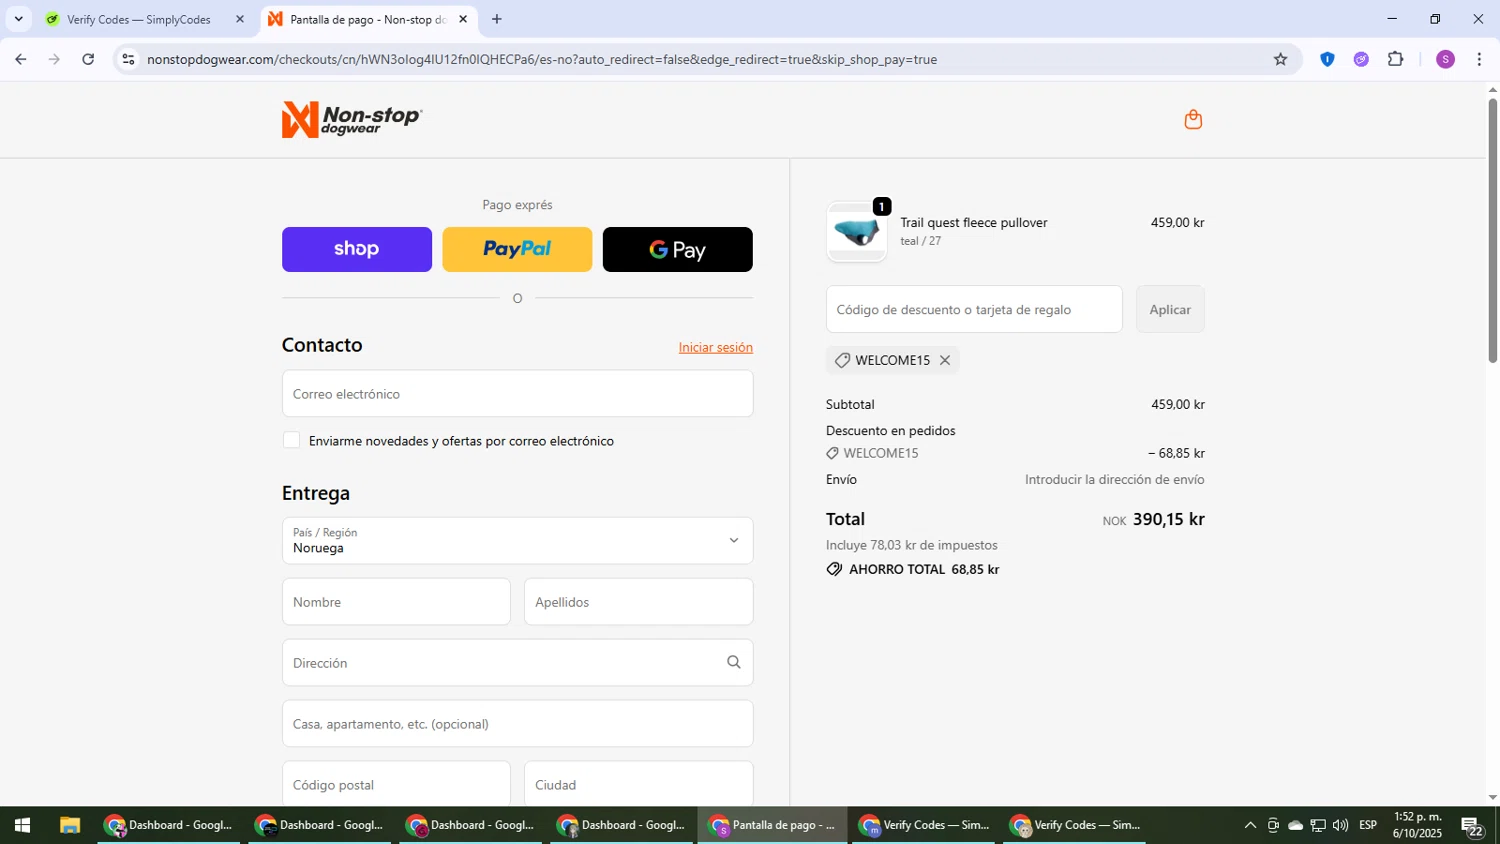Click the AHORRO TOTAL 68,85 kr text
Image resolution: width=1500 pixels, height=844 pixels.
(x=923, y=569)
